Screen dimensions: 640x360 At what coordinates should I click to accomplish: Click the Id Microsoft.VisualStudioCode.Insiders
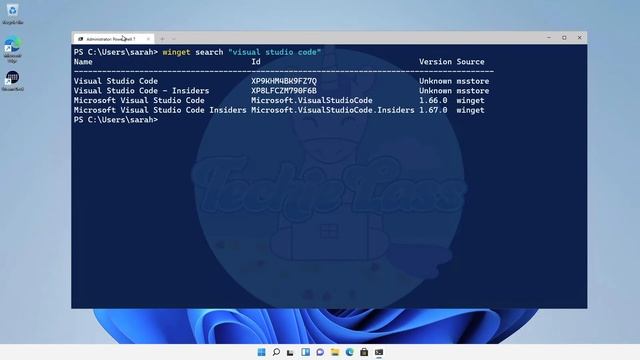click(x=333, y=110)
